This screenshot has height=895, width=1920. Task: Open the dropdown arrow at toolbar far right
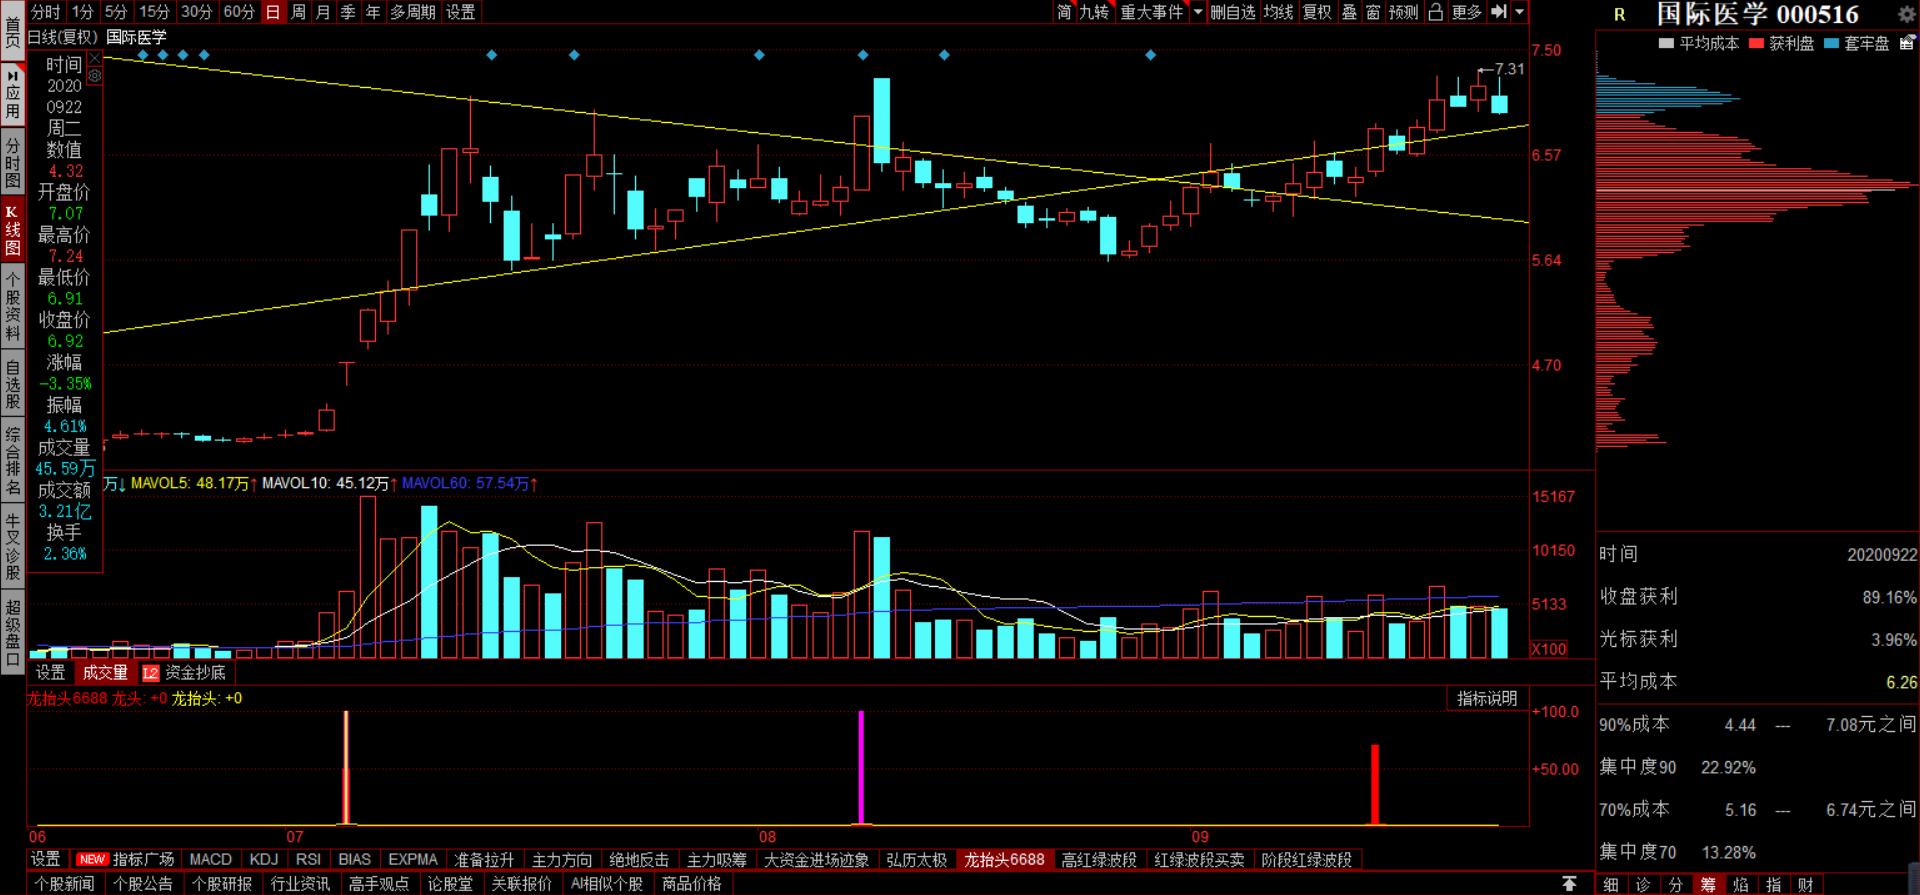click(1520, 12)
